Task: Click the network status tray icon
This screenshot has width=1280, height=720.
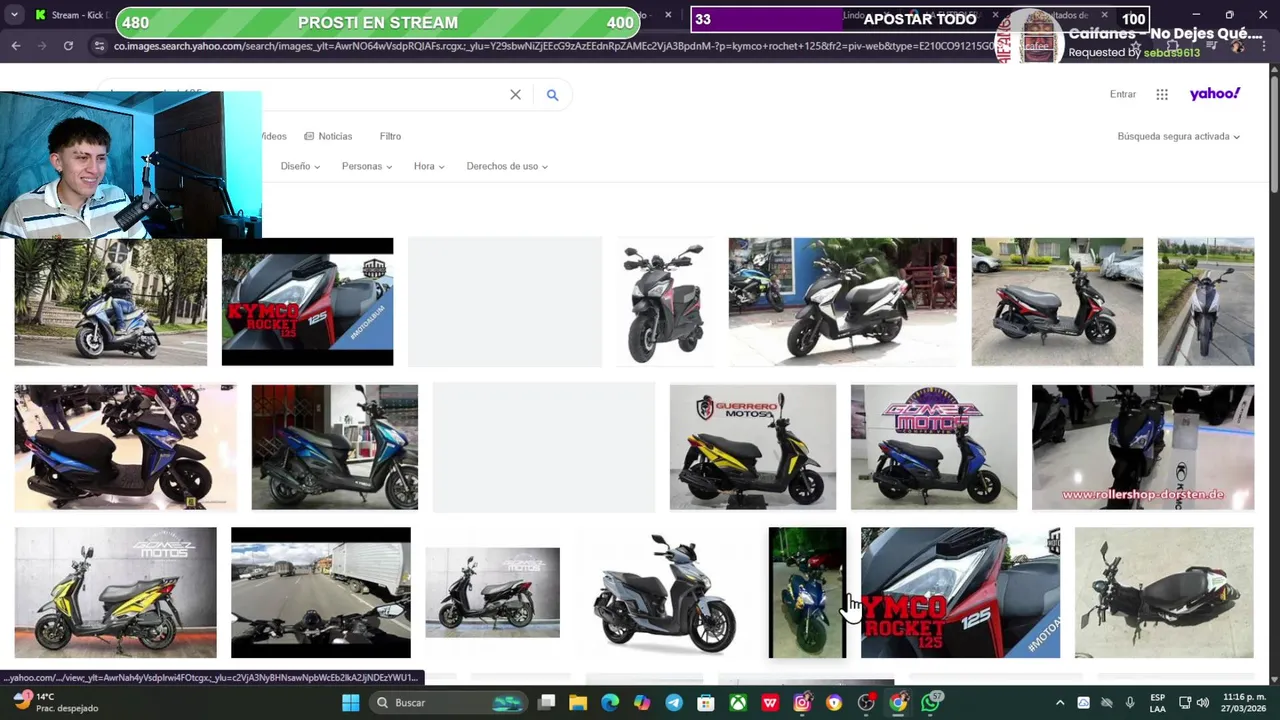Action: click(1185, 703)
